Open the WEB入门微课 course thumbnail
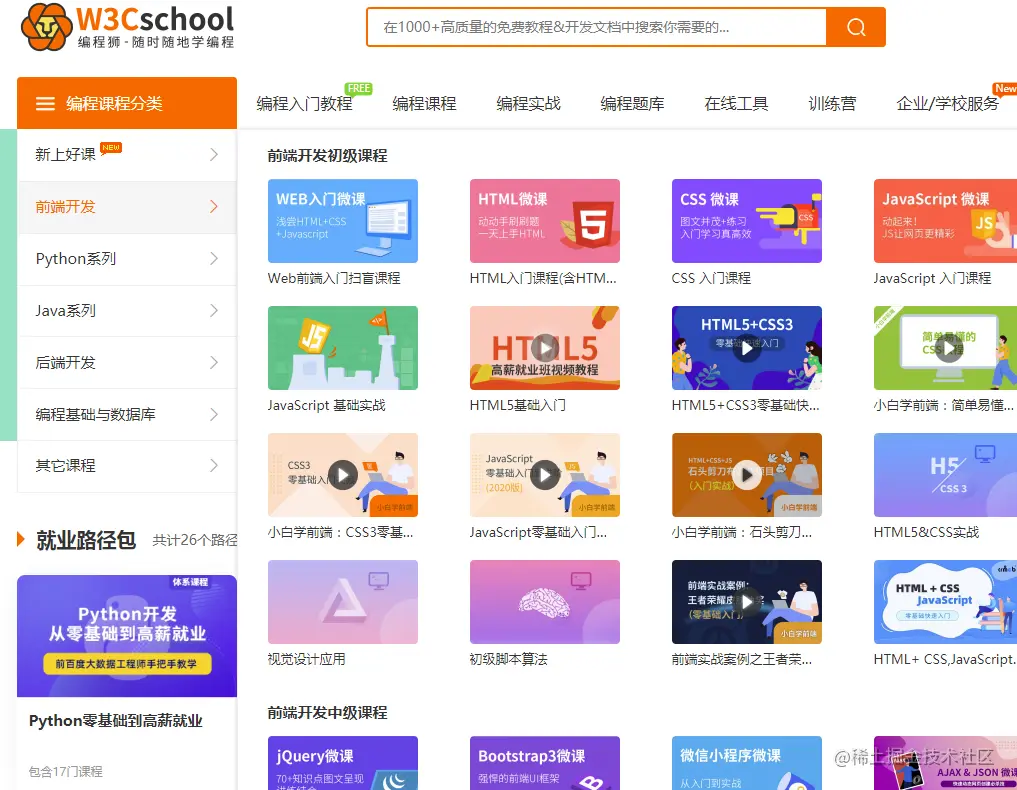 pos(342,221)
